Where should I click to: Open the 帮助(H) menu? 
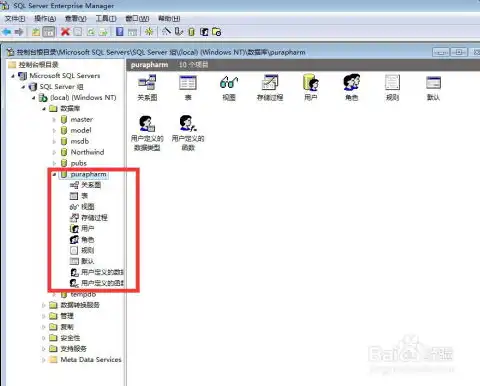169,19
